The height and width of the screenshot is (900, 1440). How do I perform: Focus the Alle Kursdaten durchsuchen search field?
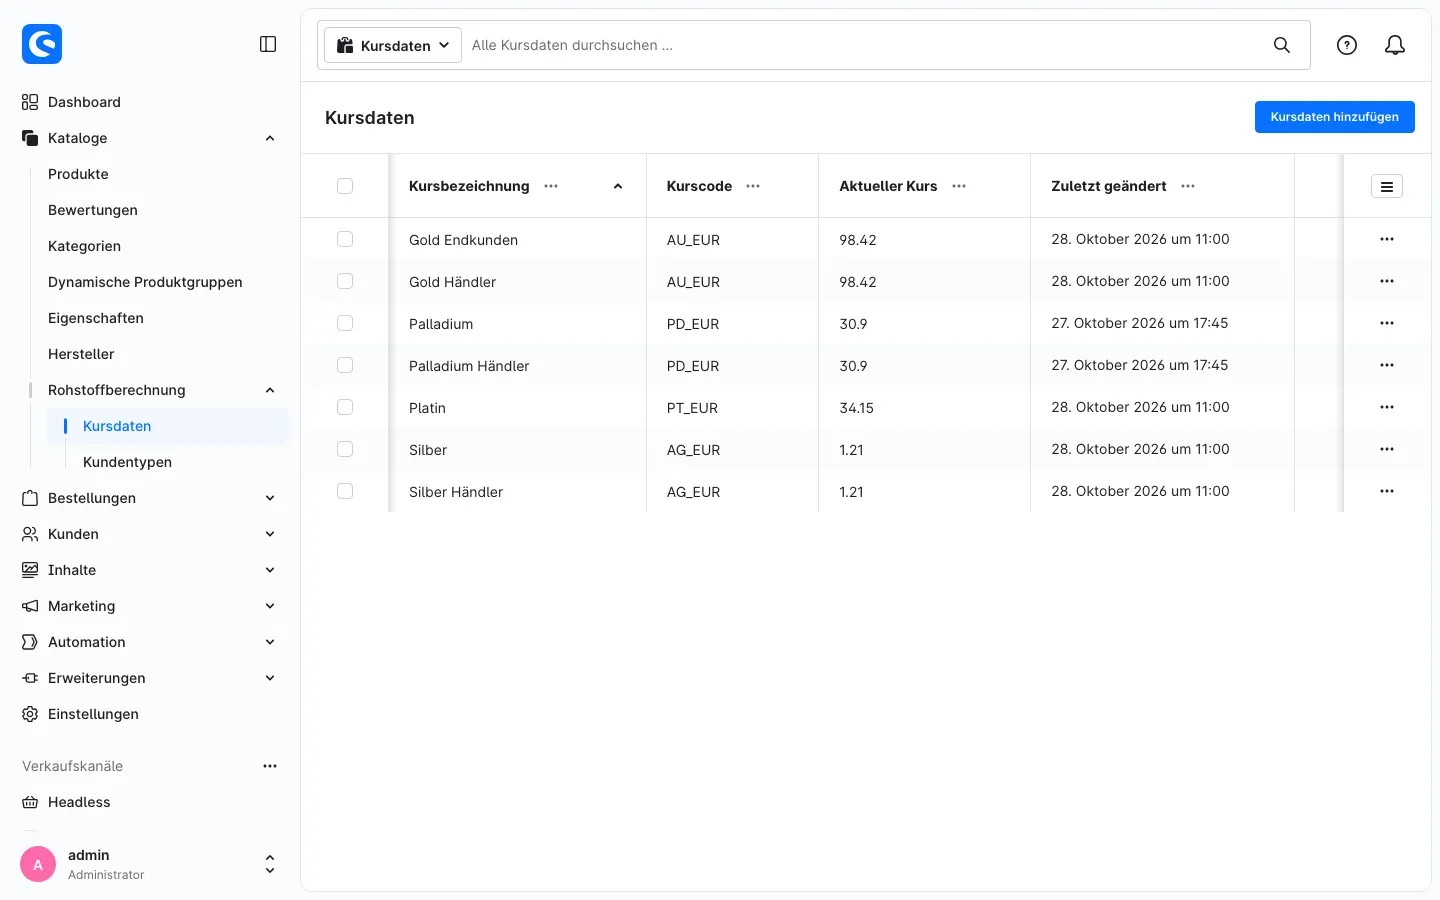point(866,45)
